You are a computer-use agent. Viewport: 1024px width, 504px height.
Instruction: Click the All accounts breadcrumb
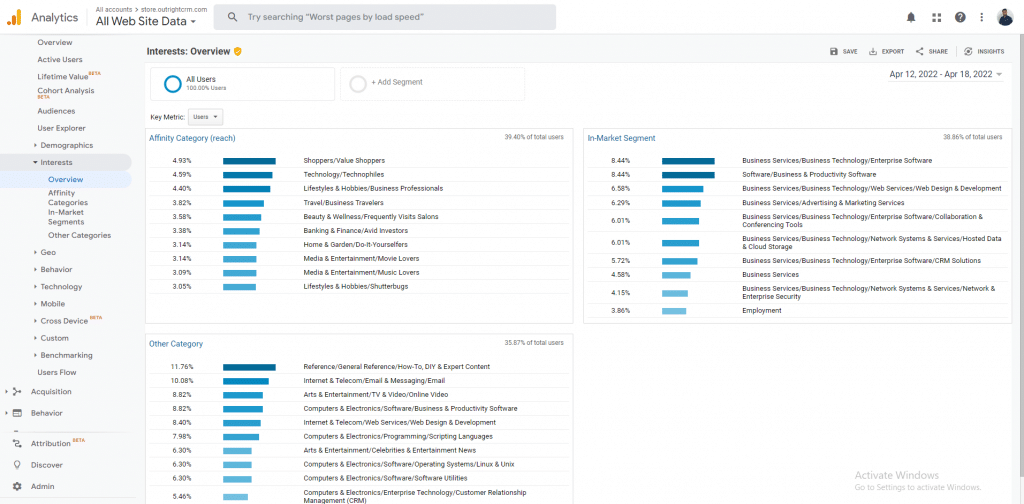pos(112,10)
